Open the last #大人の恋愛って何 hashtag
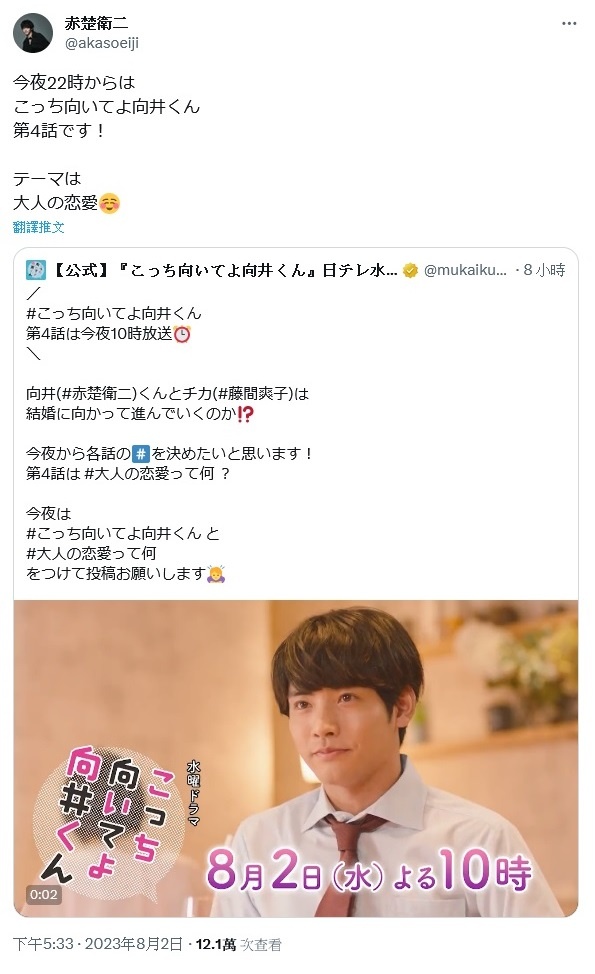 (x=91, y=553)
